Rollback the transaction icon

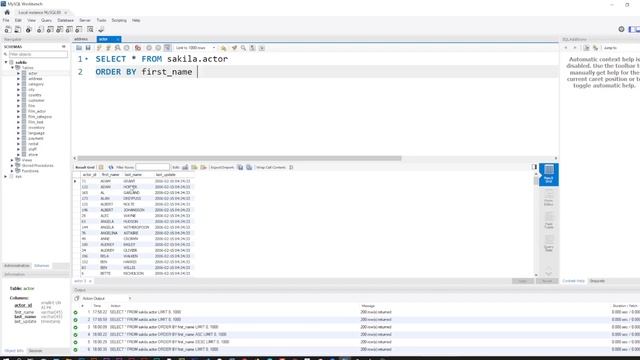click(x=158, y=48)
